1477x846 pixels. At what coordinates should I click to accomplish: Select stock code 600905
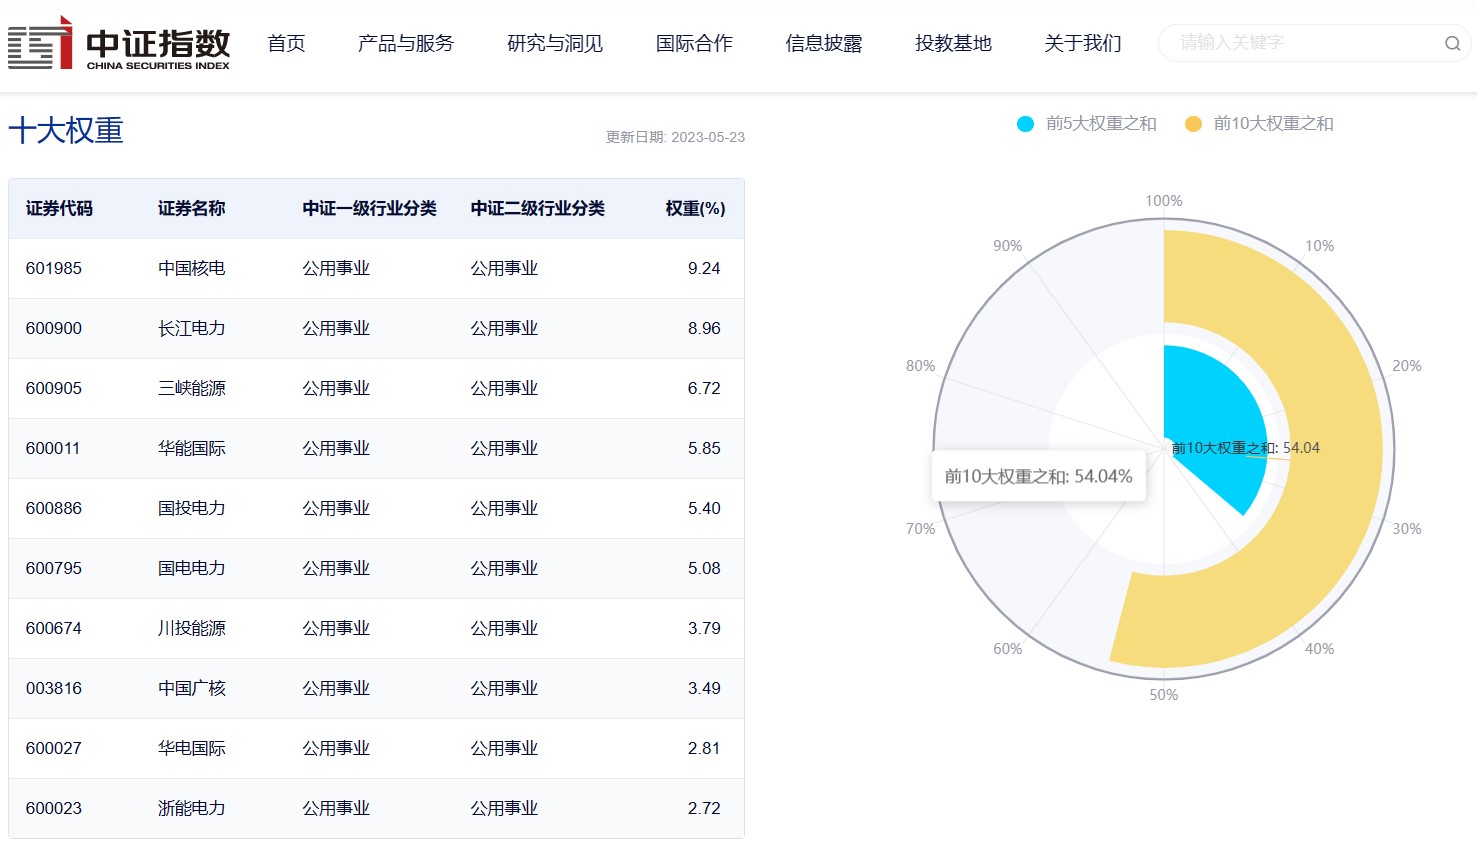(54, 388)
